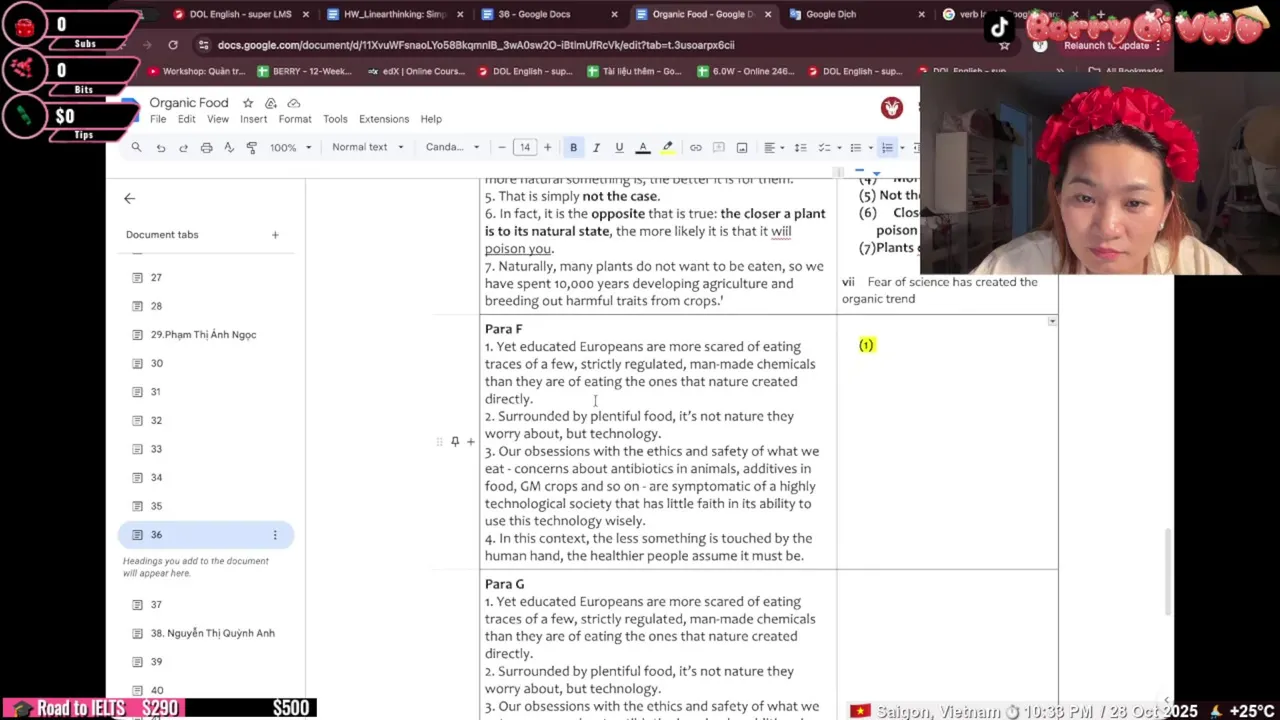Screen dimensions: 1280x720
Task: Decrease the font size
Action: click(502, 147)
